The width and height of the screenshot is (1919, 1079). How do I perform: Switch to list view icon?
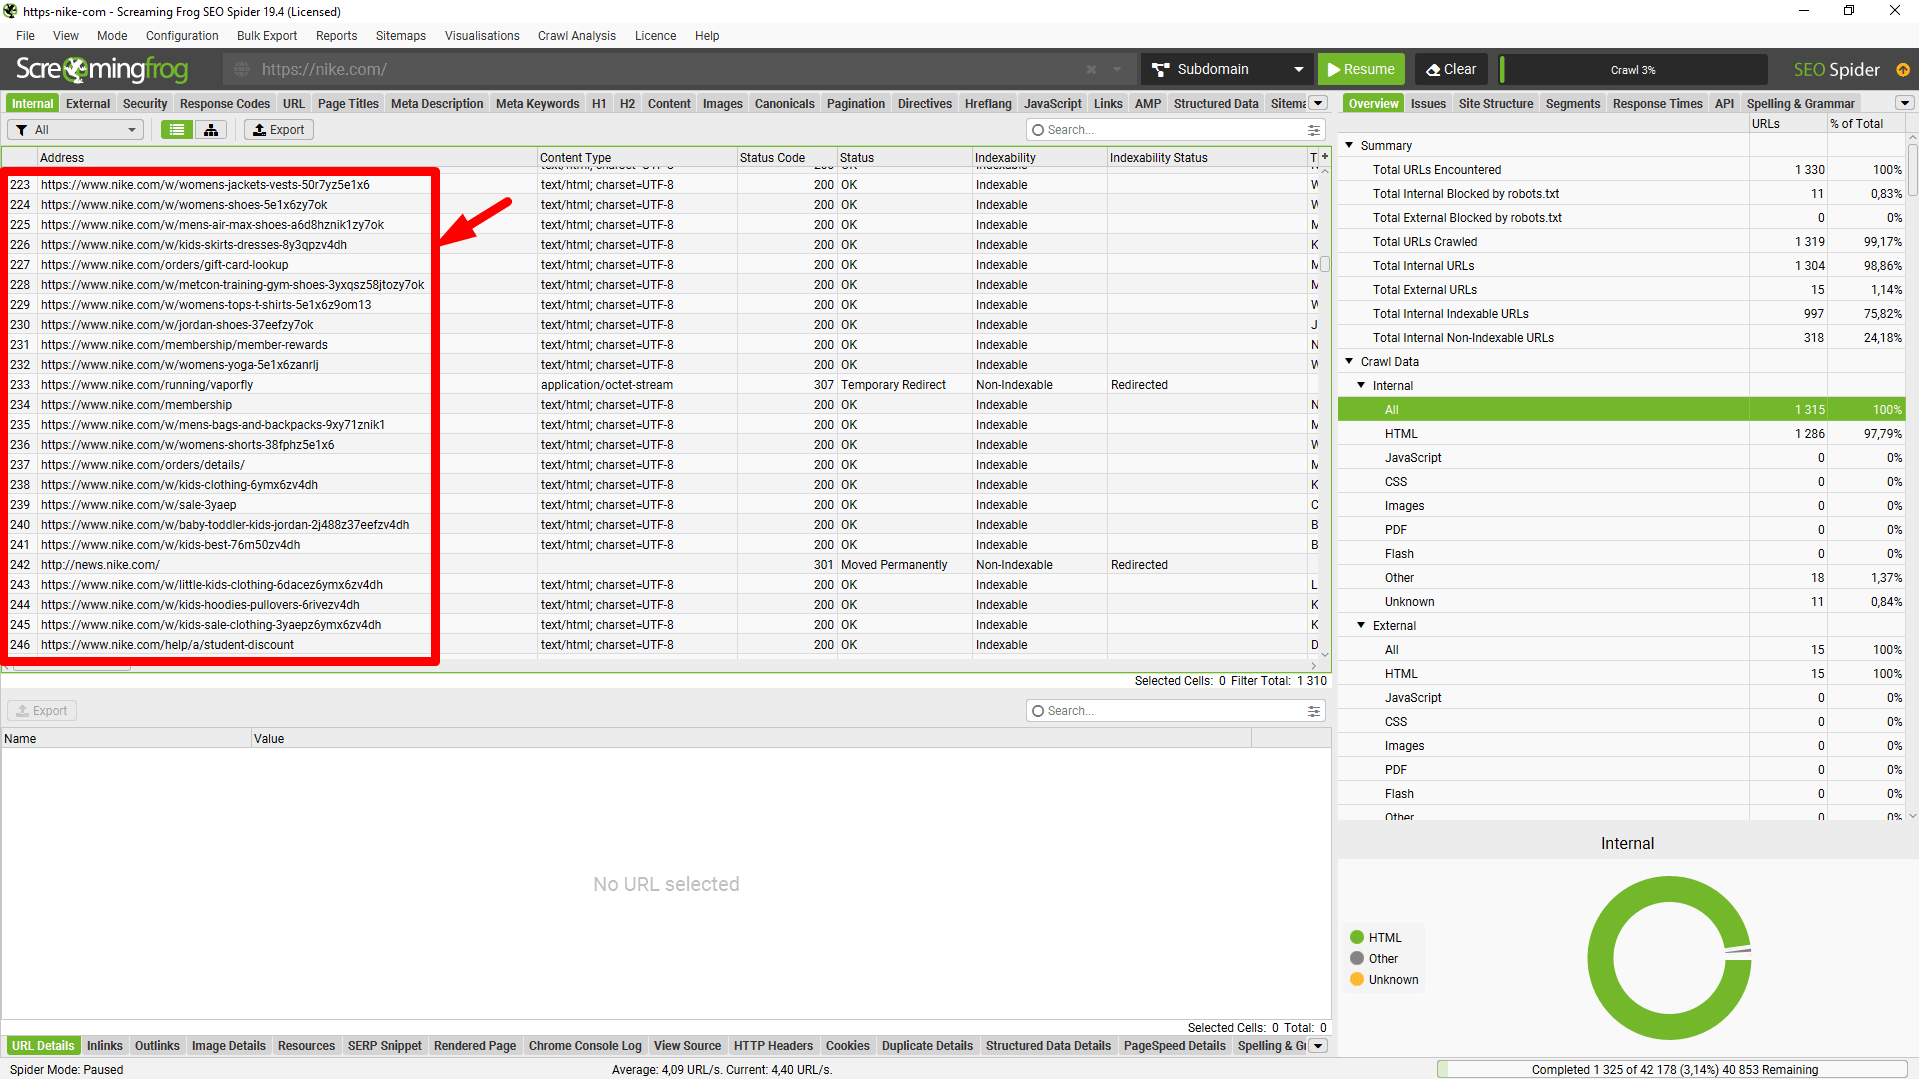(177, 130)
